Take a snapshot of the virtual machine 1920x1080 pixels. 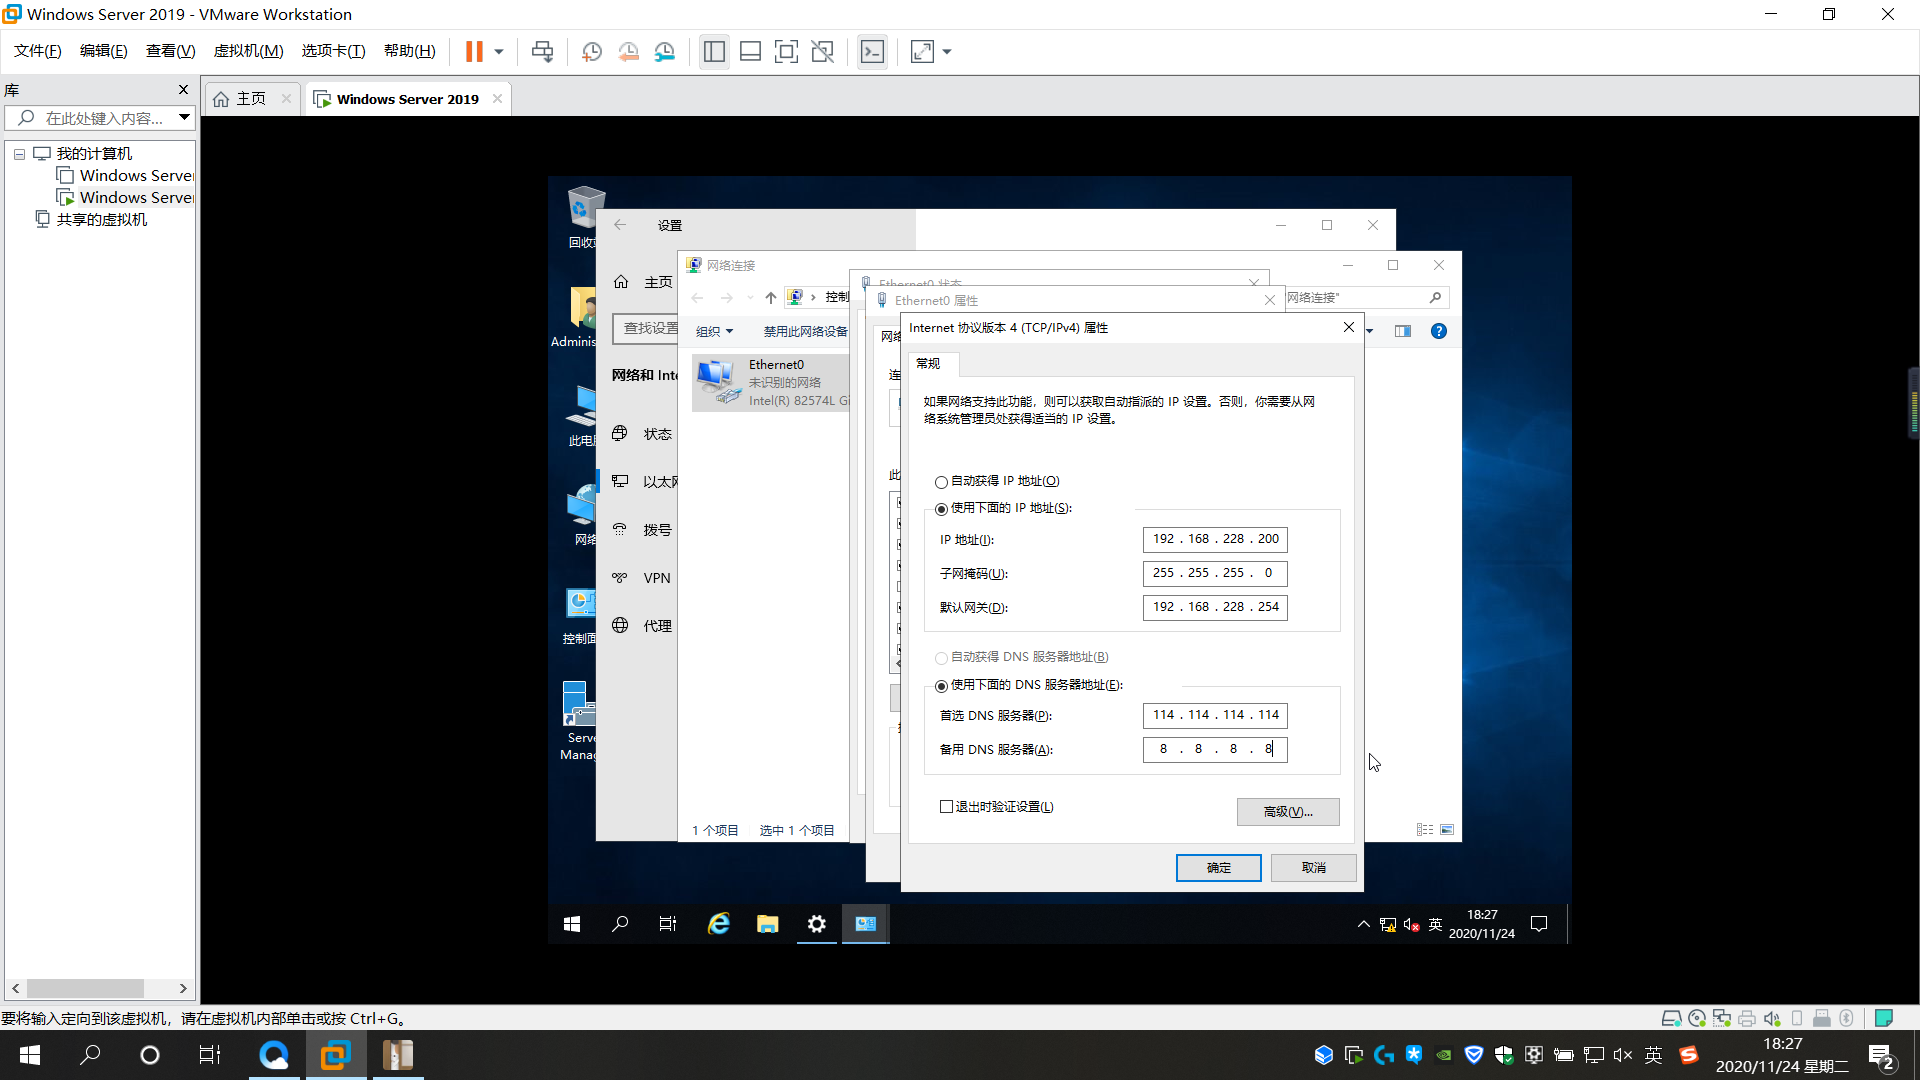tap(591, 51)
